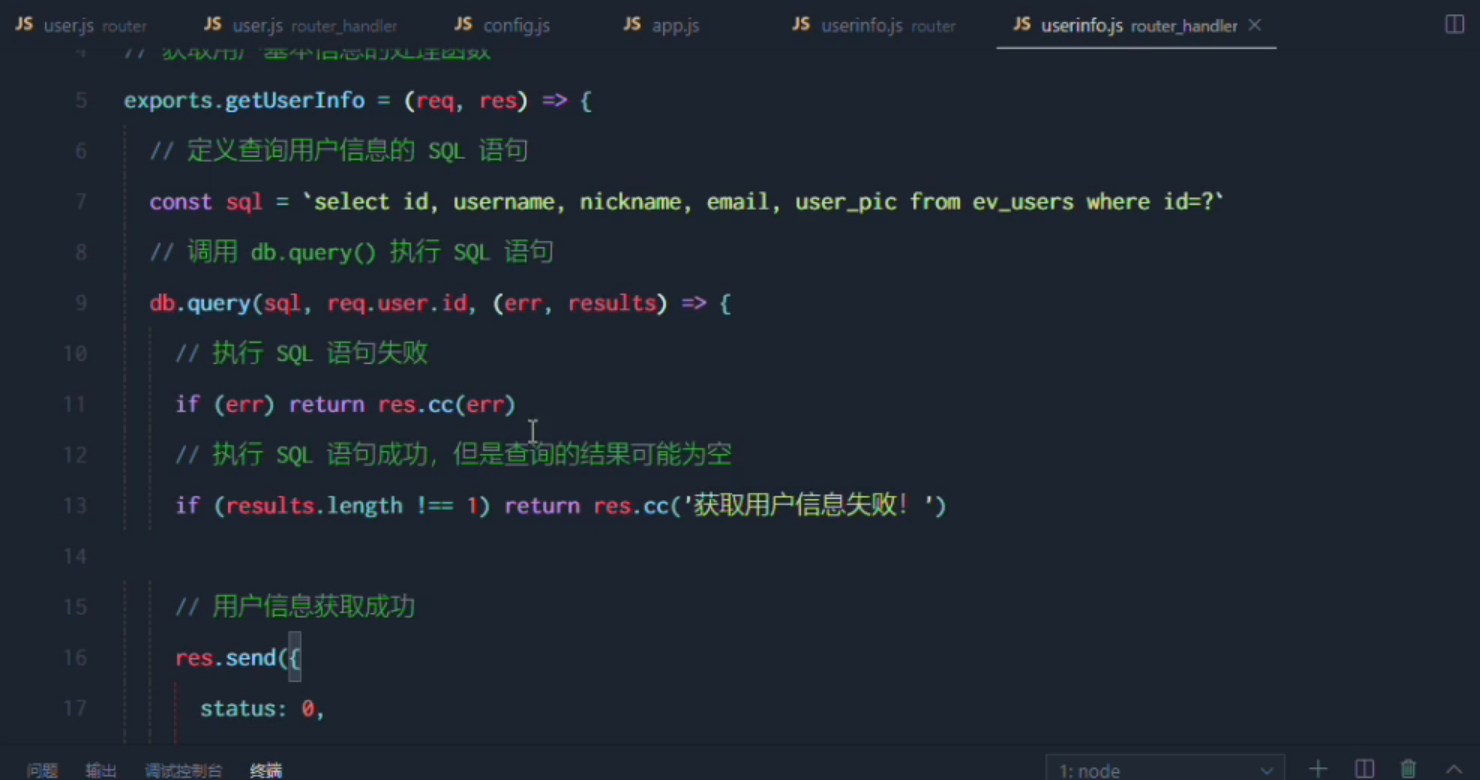Kill terminal with the trash icon
1480x780 pixels.
pos(1409,769)
